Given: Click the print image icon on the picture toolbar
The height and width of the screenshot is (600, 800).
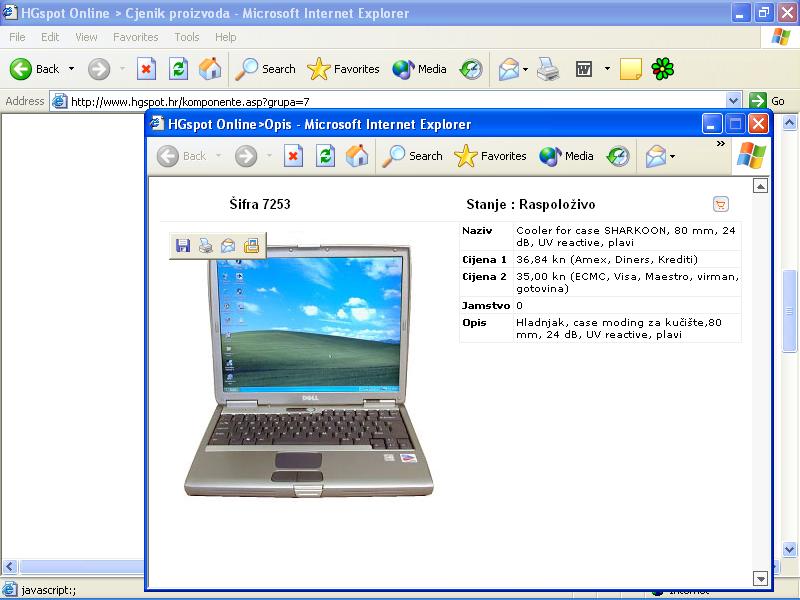Looking at the screenshot, I should (205, 246).
